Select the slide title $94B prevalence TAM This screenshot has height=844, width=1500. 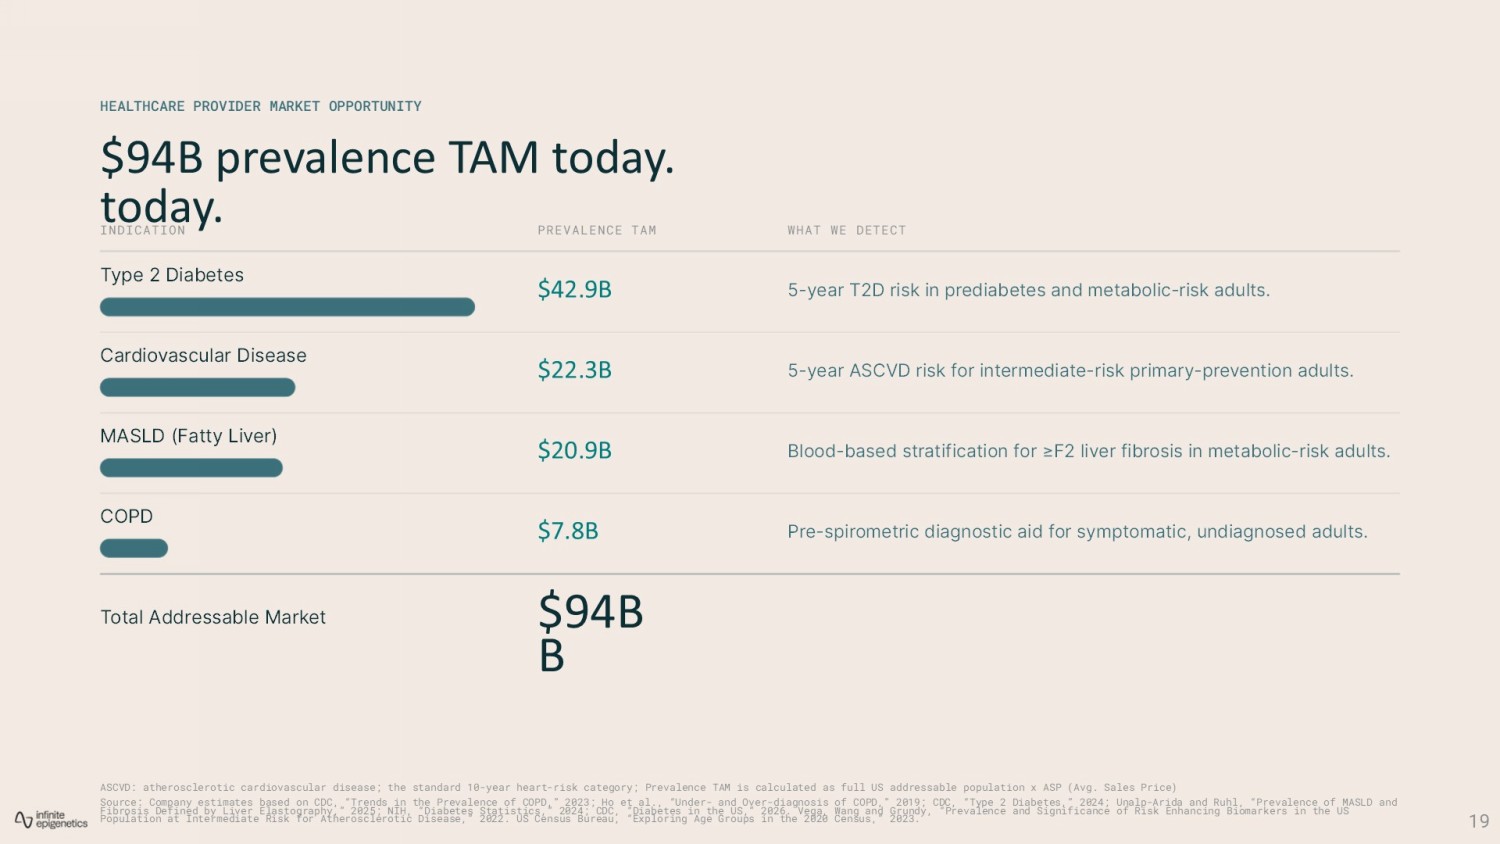pyautogui.click(x=387, y=181)
